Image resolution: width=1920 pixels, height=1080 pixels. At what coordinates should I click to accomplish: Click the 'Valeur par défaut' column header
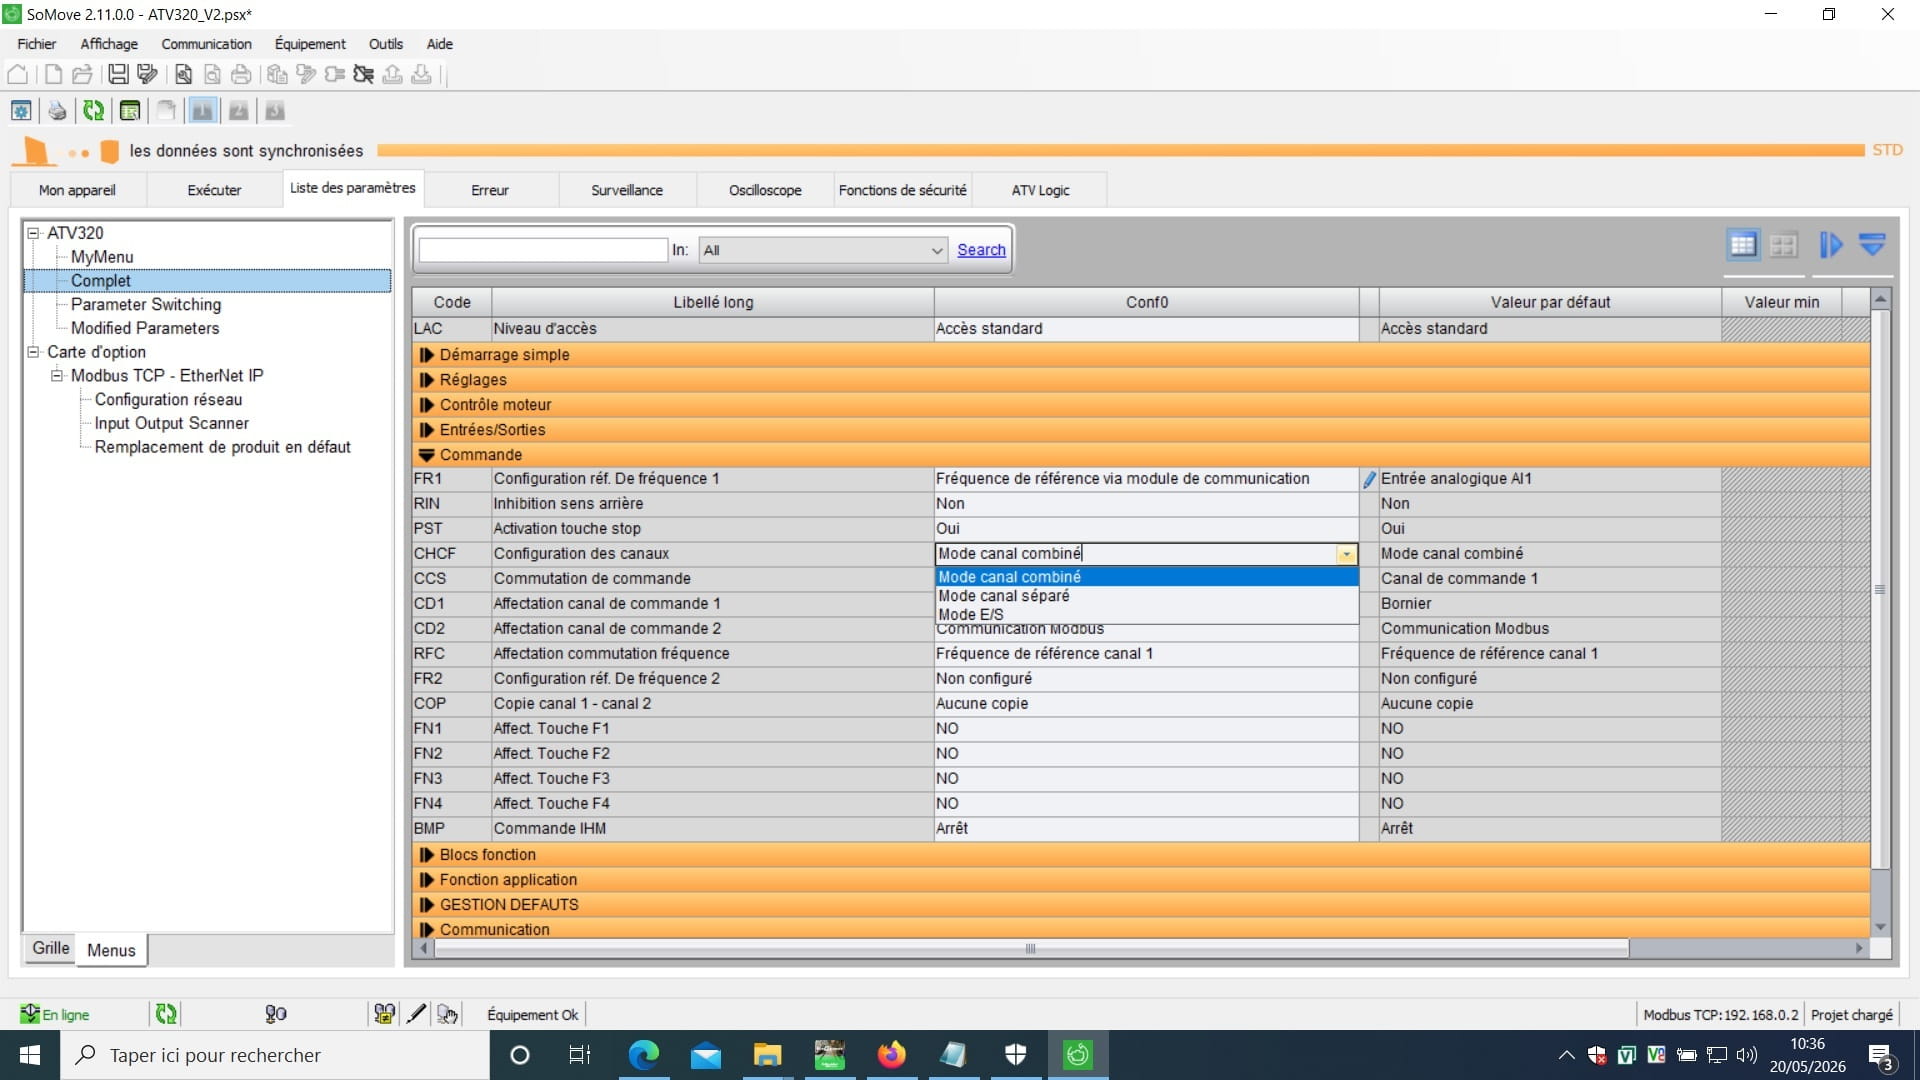click(x=1550, y=302)
